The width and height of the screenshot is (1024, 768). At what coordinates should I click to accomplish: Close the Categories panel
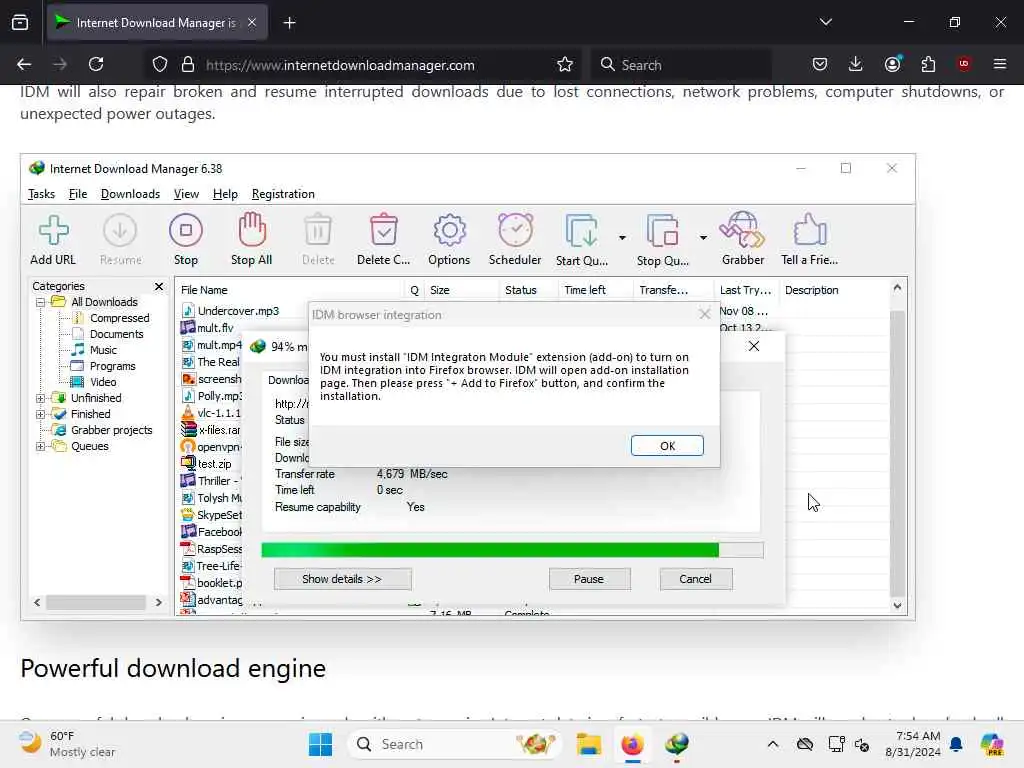coord(159,287)
